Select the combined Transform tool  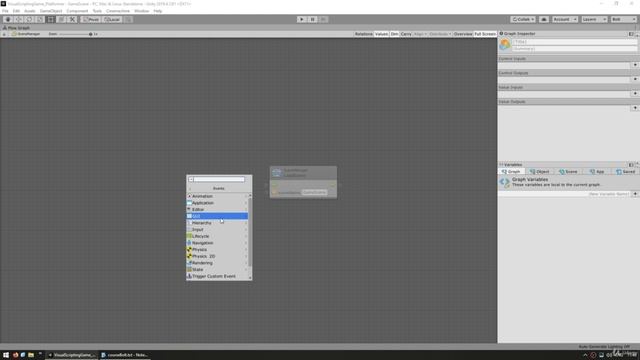tap(61, 19)
